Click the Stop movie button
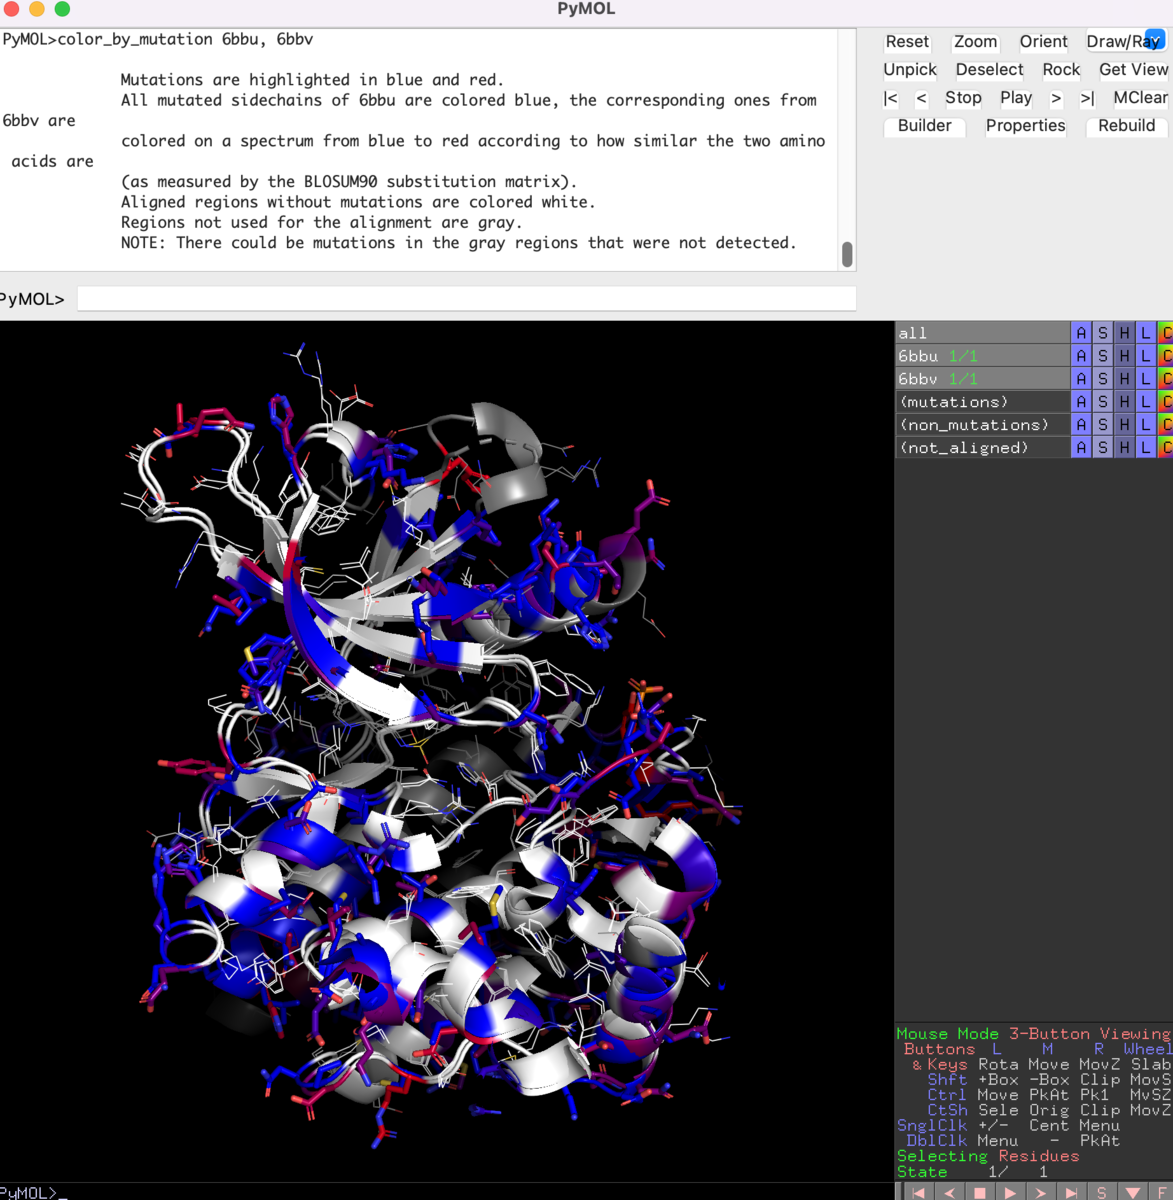Image resolution: width=1173 pixels, height=1200 pixels. point(963,98)
